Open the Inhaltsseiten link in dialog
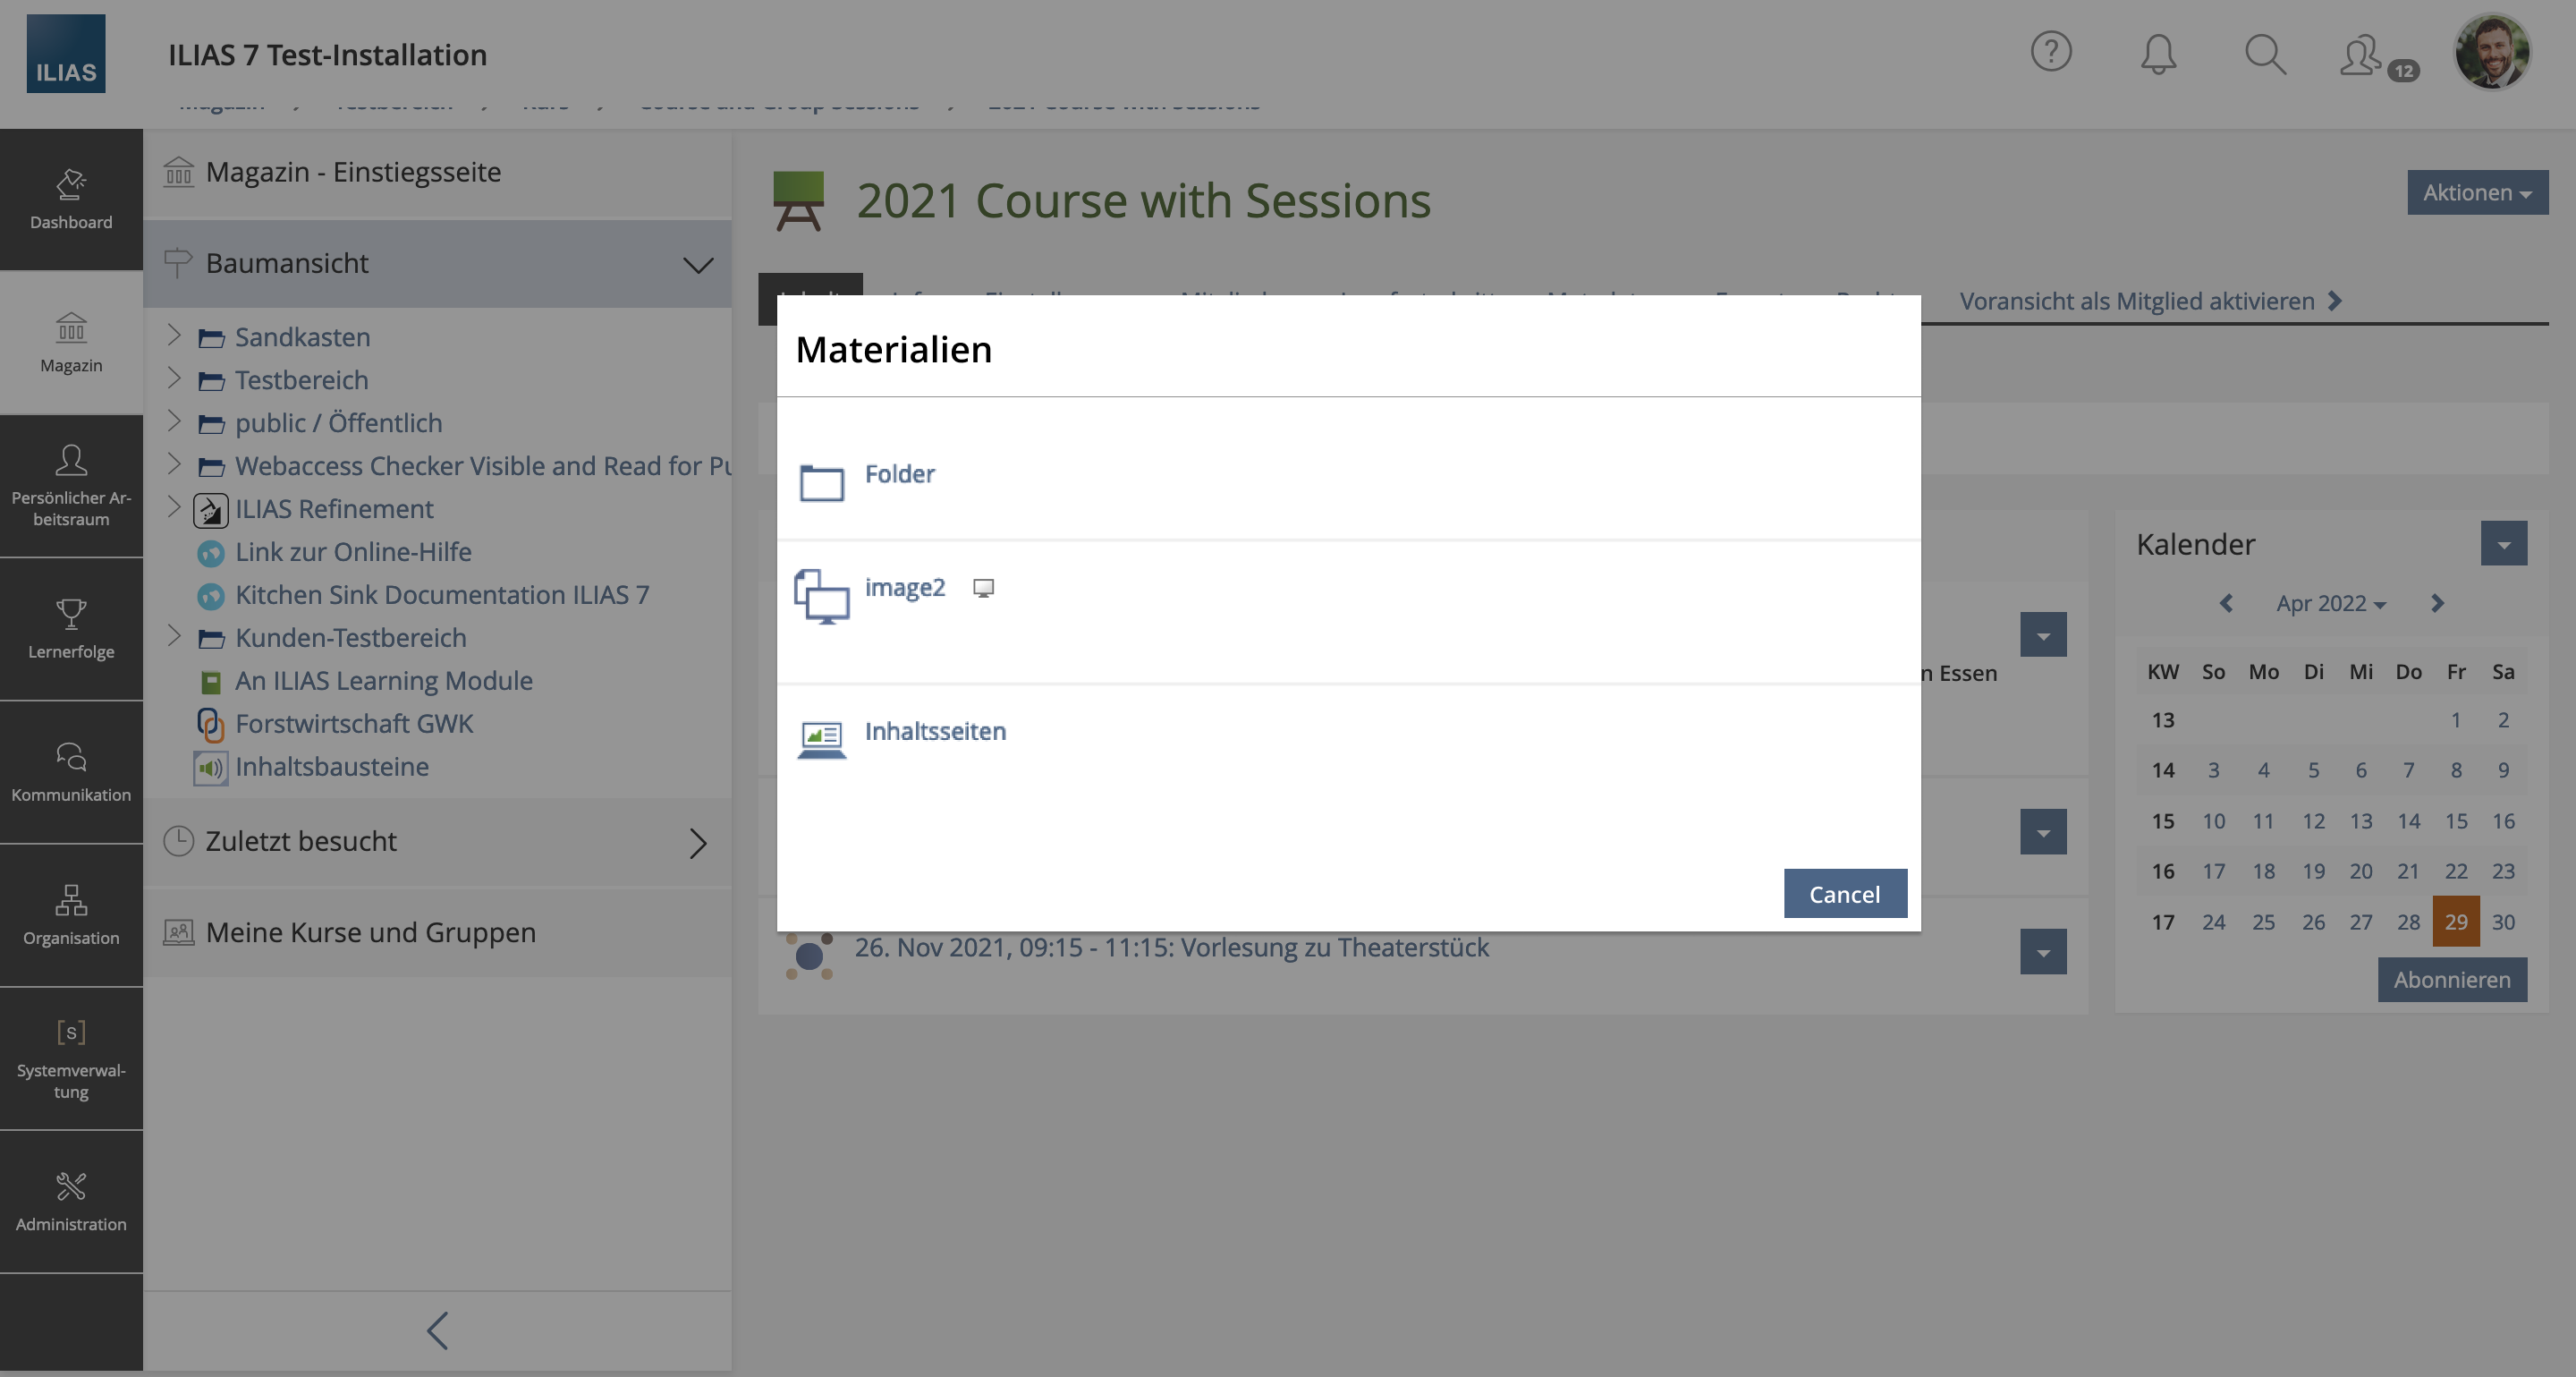 pyautogui.click(x=934, y=731)
